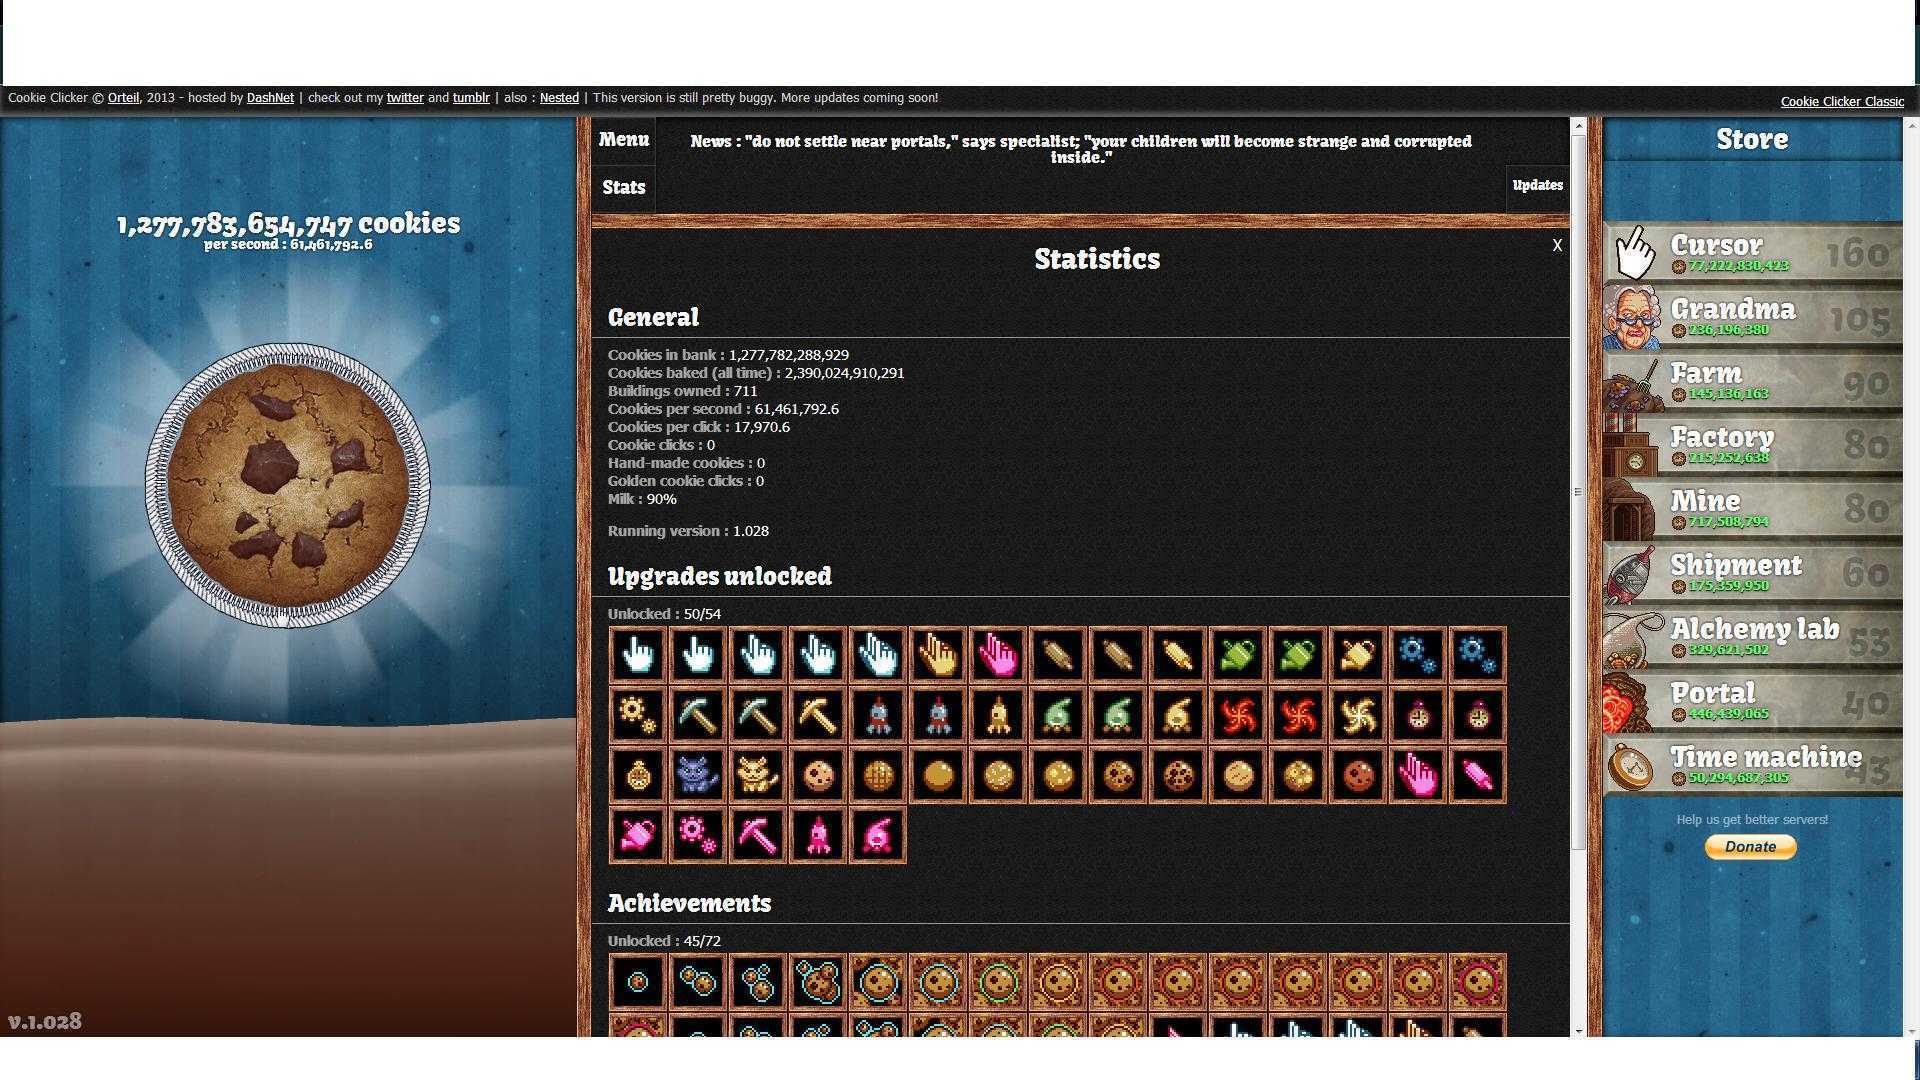Open the Cookie Clicker Classic link

point(1842,101)
